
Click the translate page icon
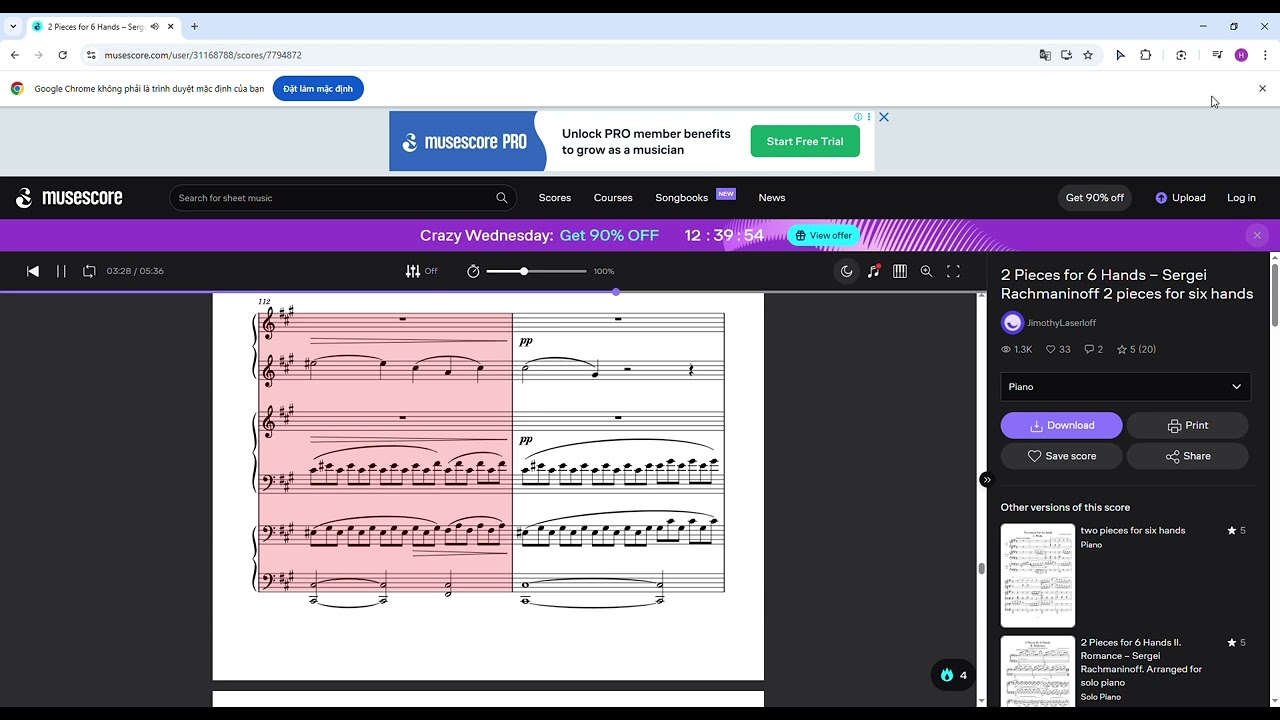point(1045,55)
